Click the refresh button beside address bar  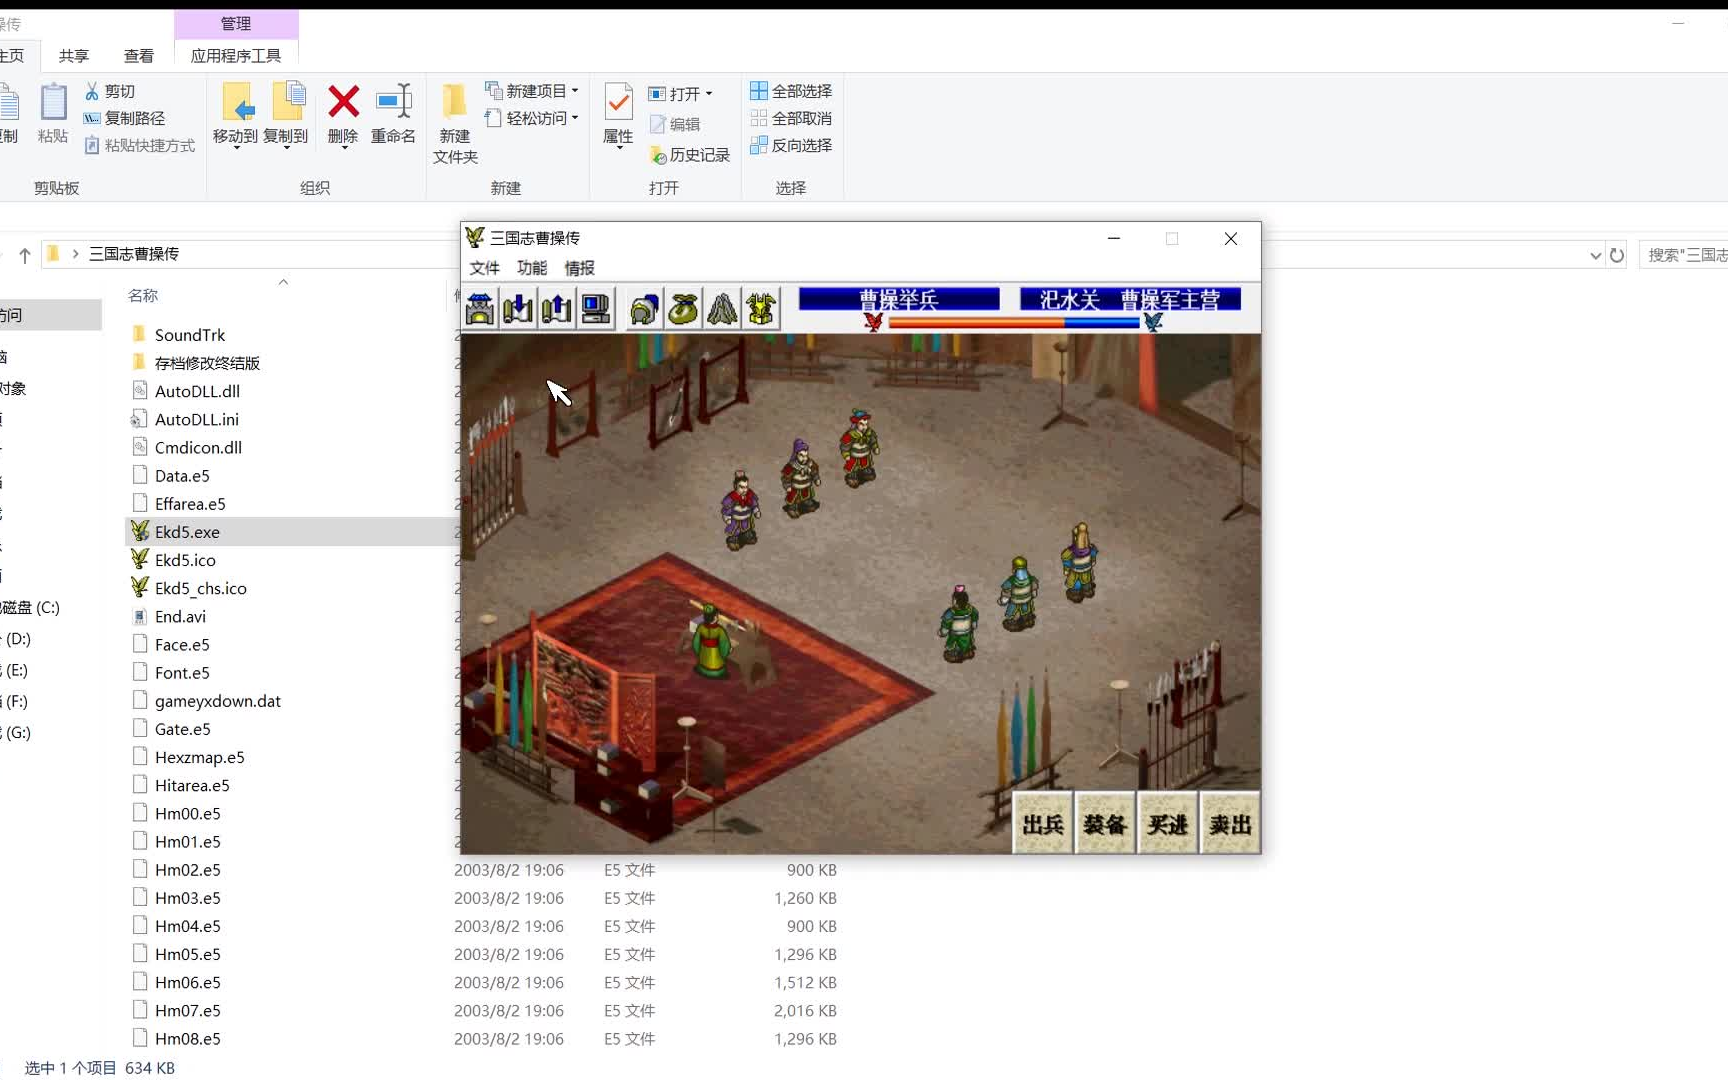(1617, 255)
